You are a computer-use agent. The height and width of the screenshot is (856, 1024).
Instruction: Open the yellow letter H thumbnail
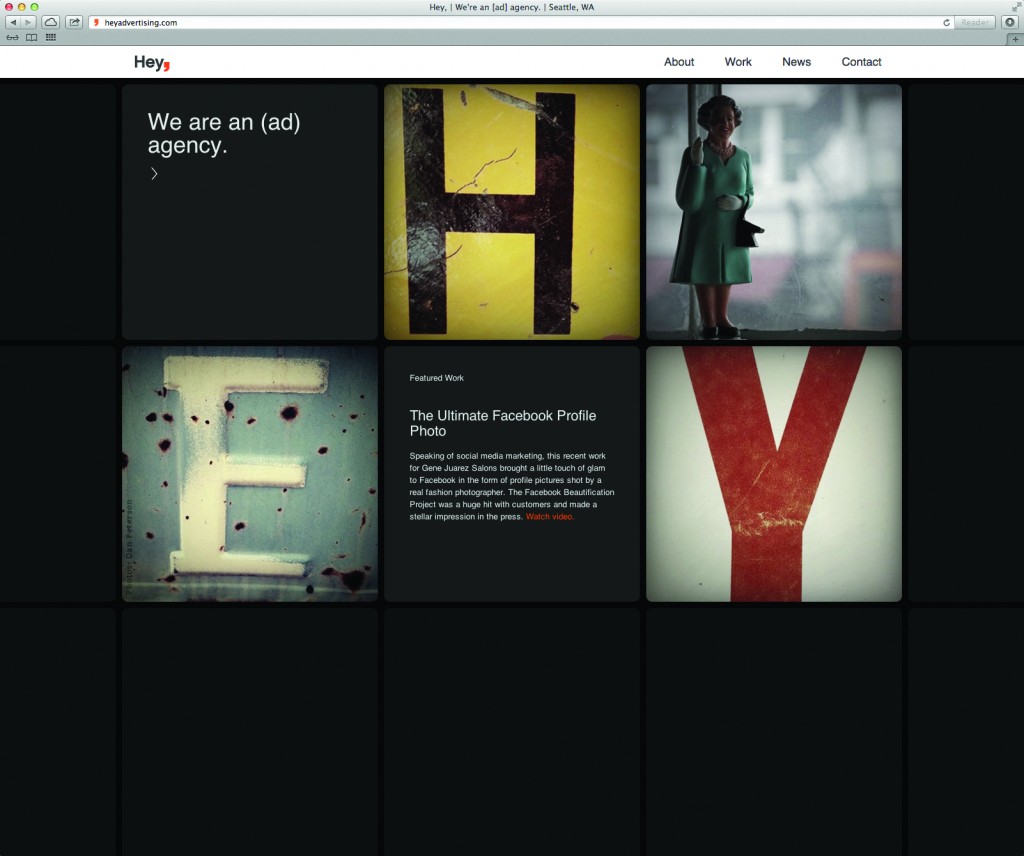click(x=512, y=212)
